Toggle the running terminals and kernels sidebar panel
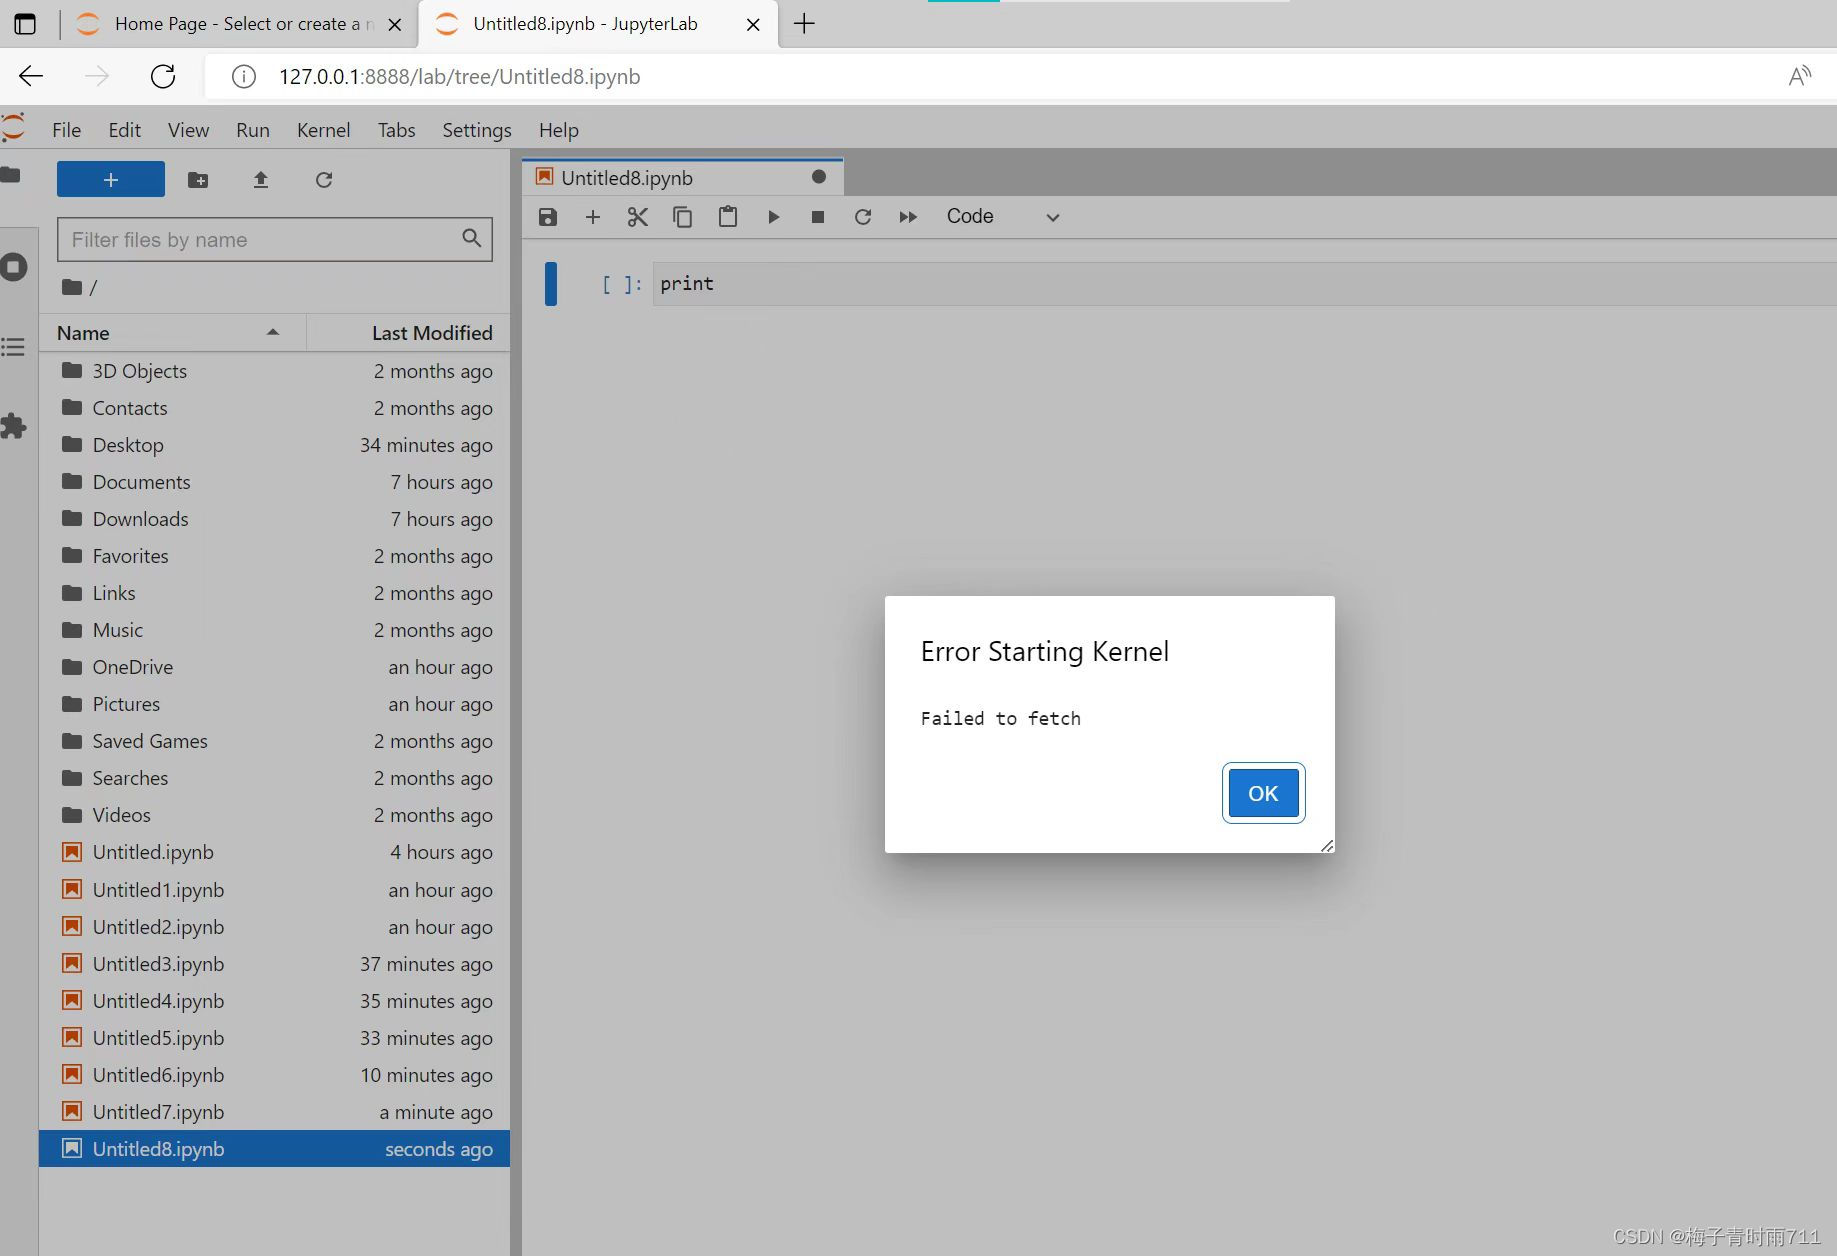 point(14,267)
